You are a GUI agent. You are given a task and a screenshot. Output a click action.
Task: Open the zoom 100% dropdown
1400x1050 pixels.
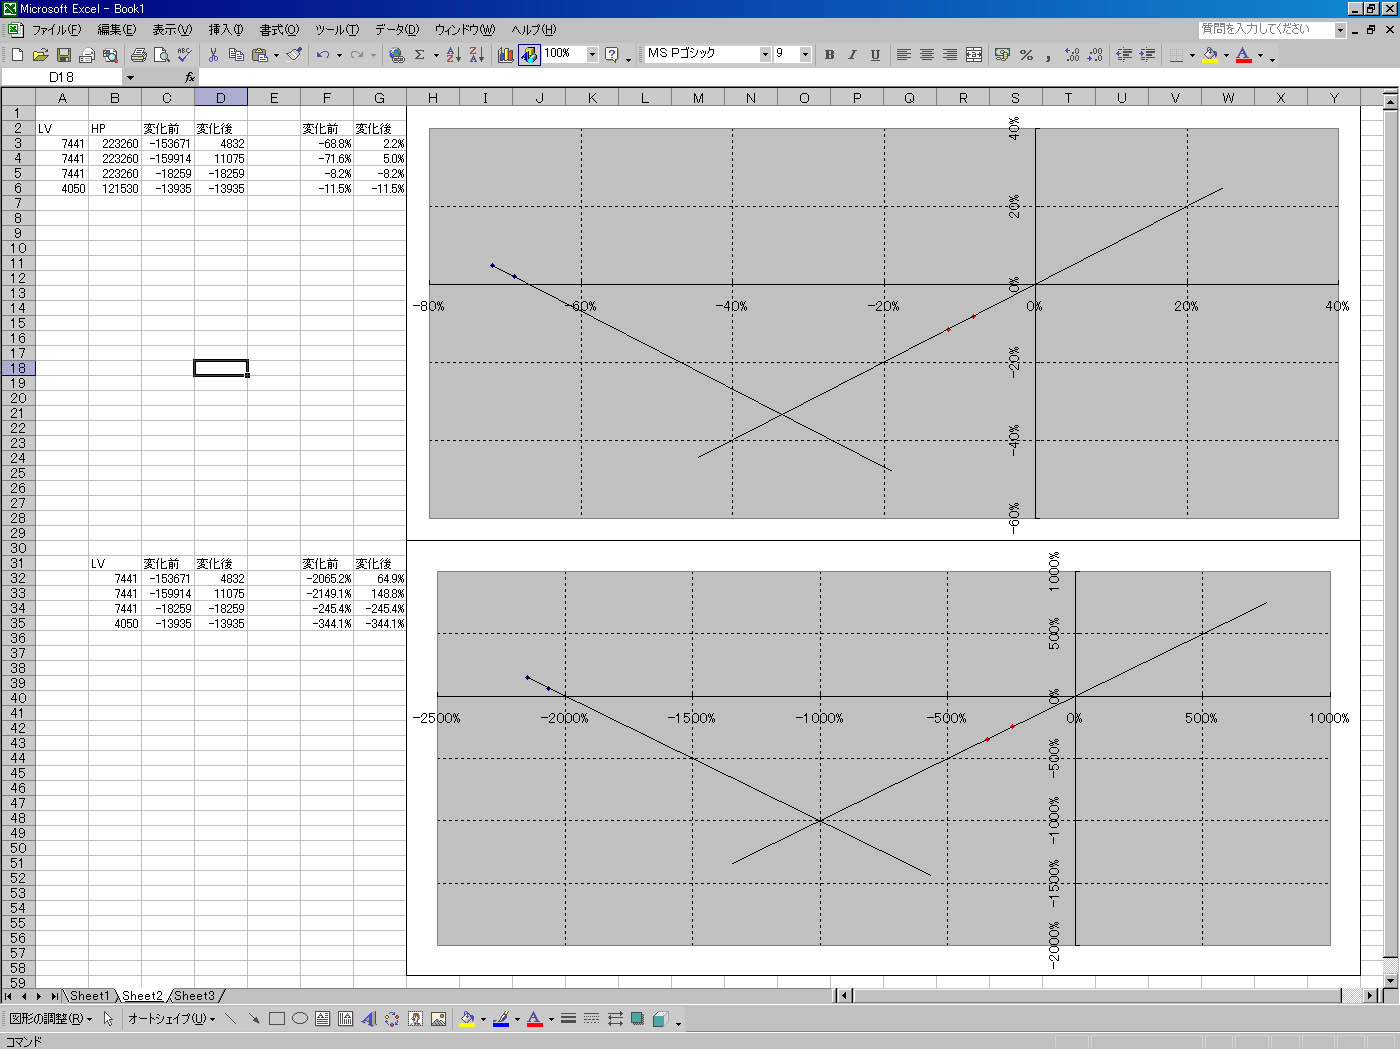point(592,54)
